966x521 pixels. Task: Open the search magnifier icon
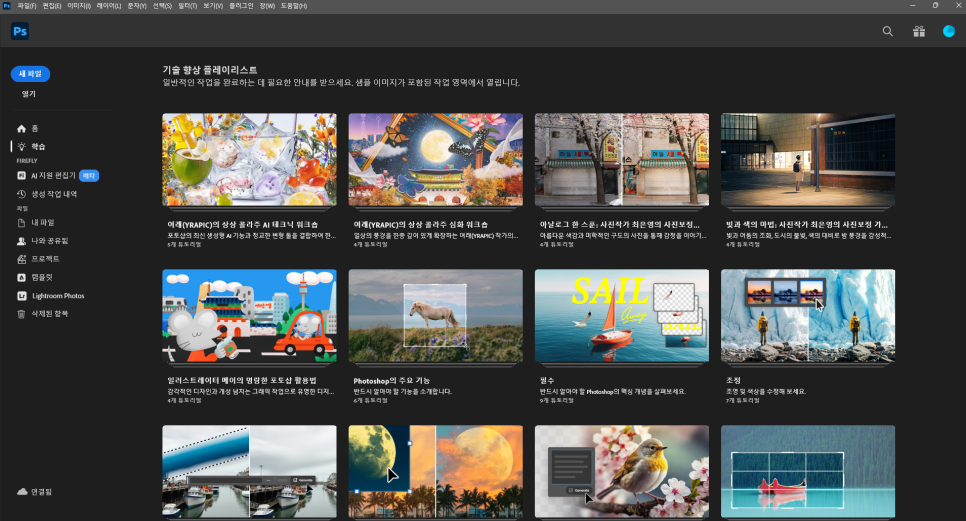pyautogui.click(x=887, y=31)
